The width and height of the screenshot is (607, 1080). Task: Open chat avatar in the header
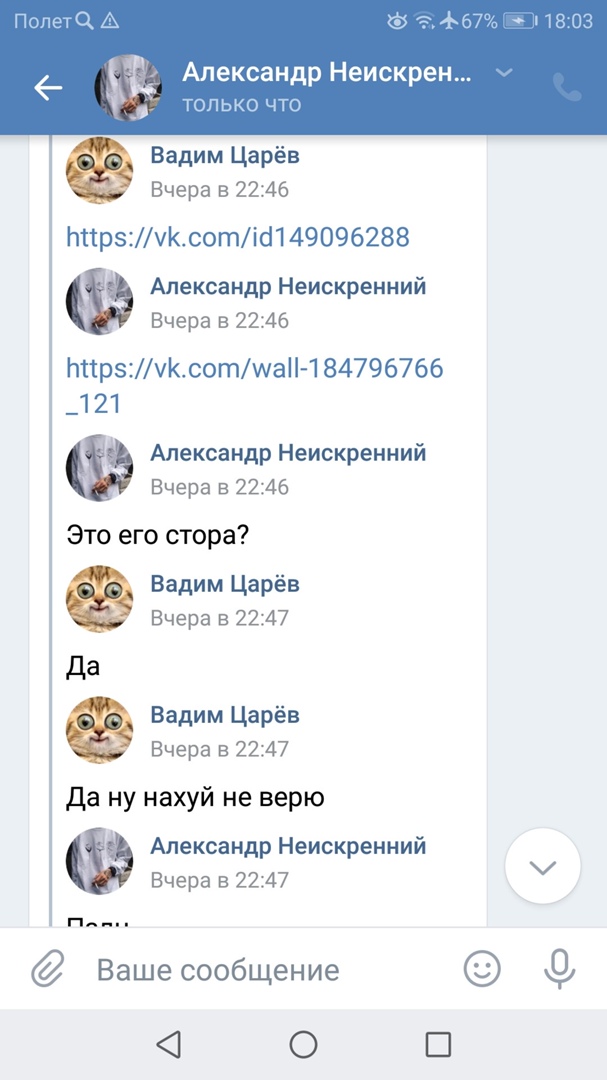tap(128, 88)
